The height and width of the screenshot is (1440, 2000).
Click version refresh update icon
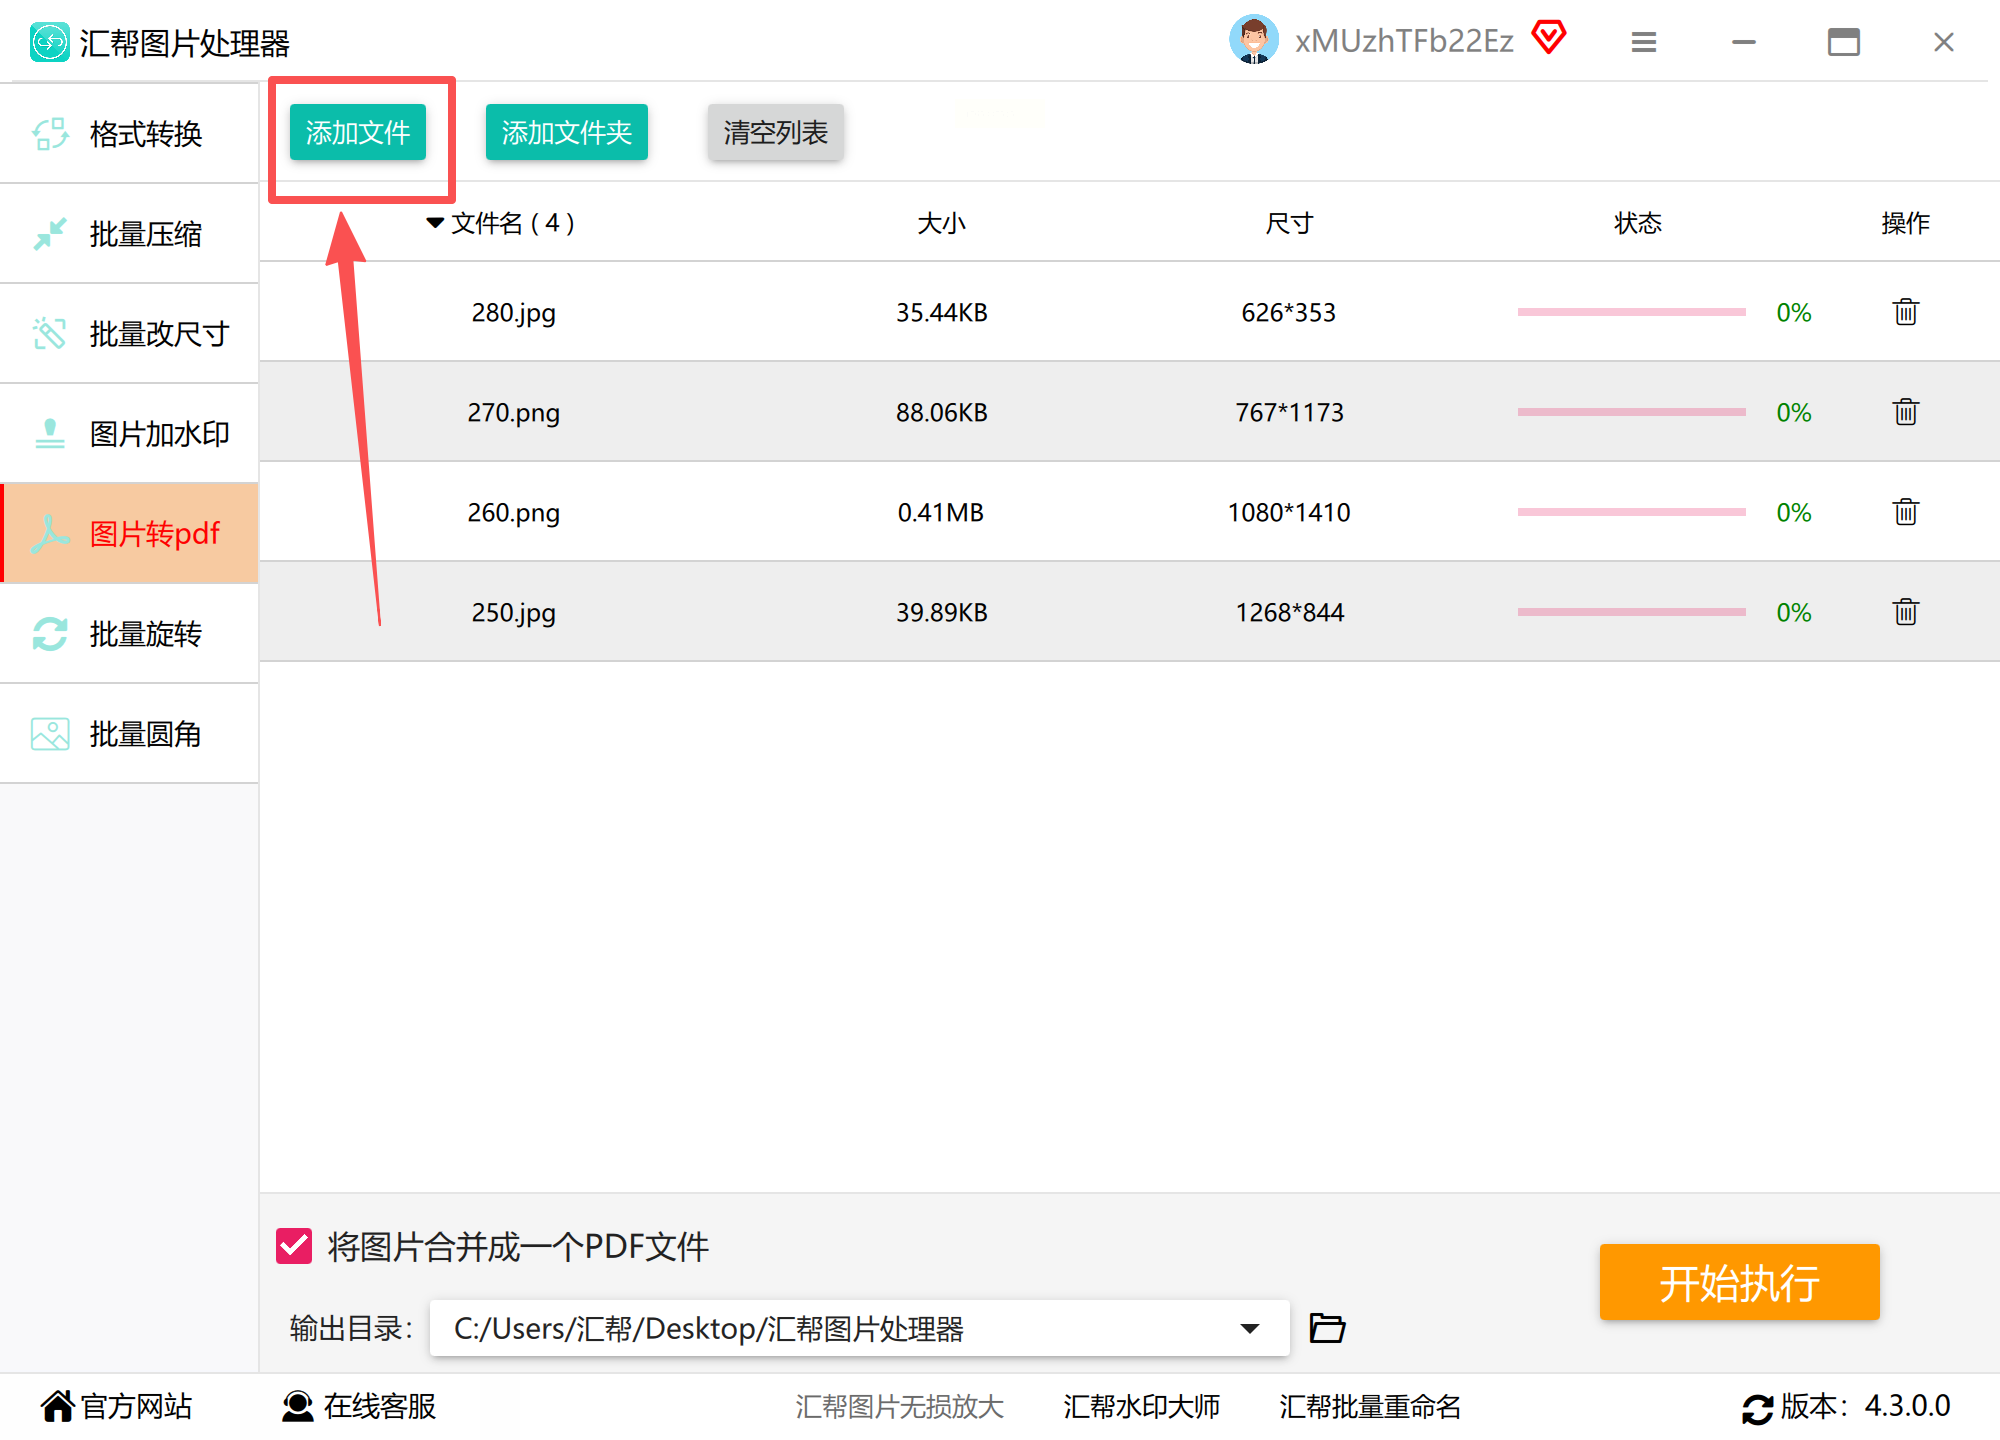coord(1757,1408)
